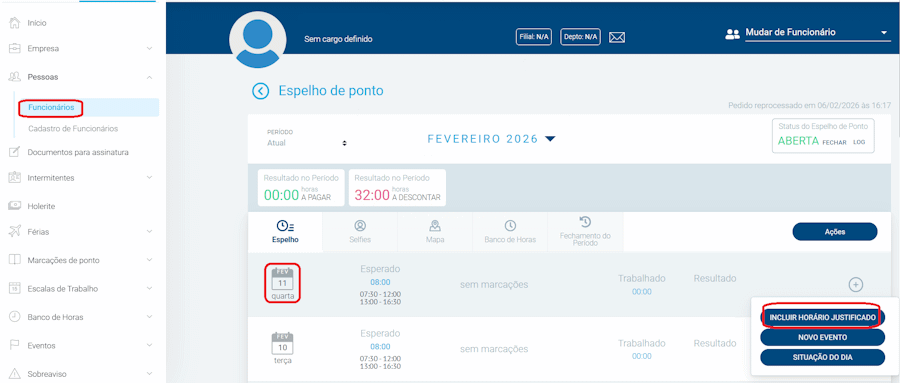Open the Fechamento do Período tab
Viewport: 900px width, 383px height.
click(585, 231)
